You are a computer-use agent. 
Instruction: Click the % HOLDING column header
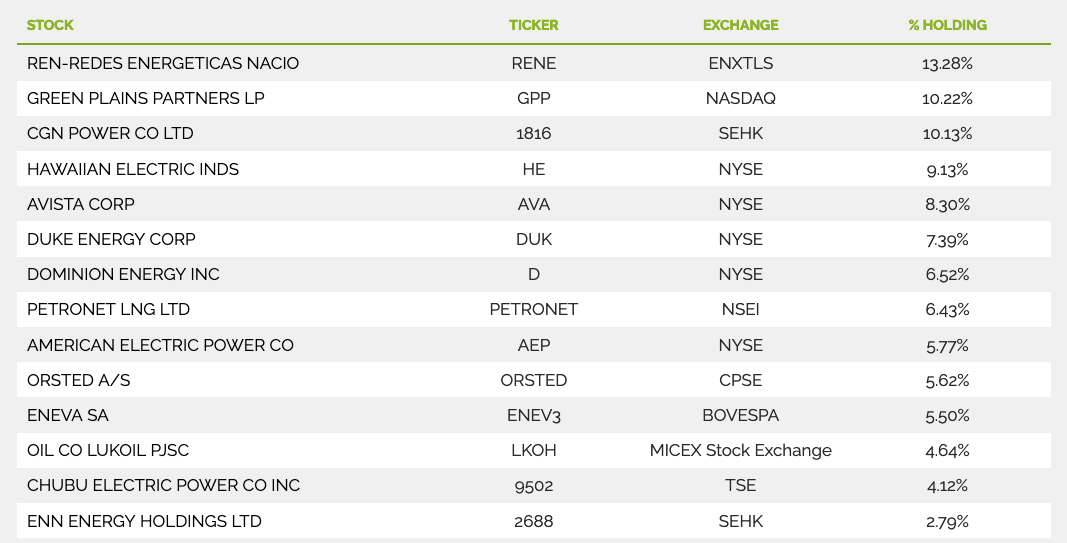point(947,25)
